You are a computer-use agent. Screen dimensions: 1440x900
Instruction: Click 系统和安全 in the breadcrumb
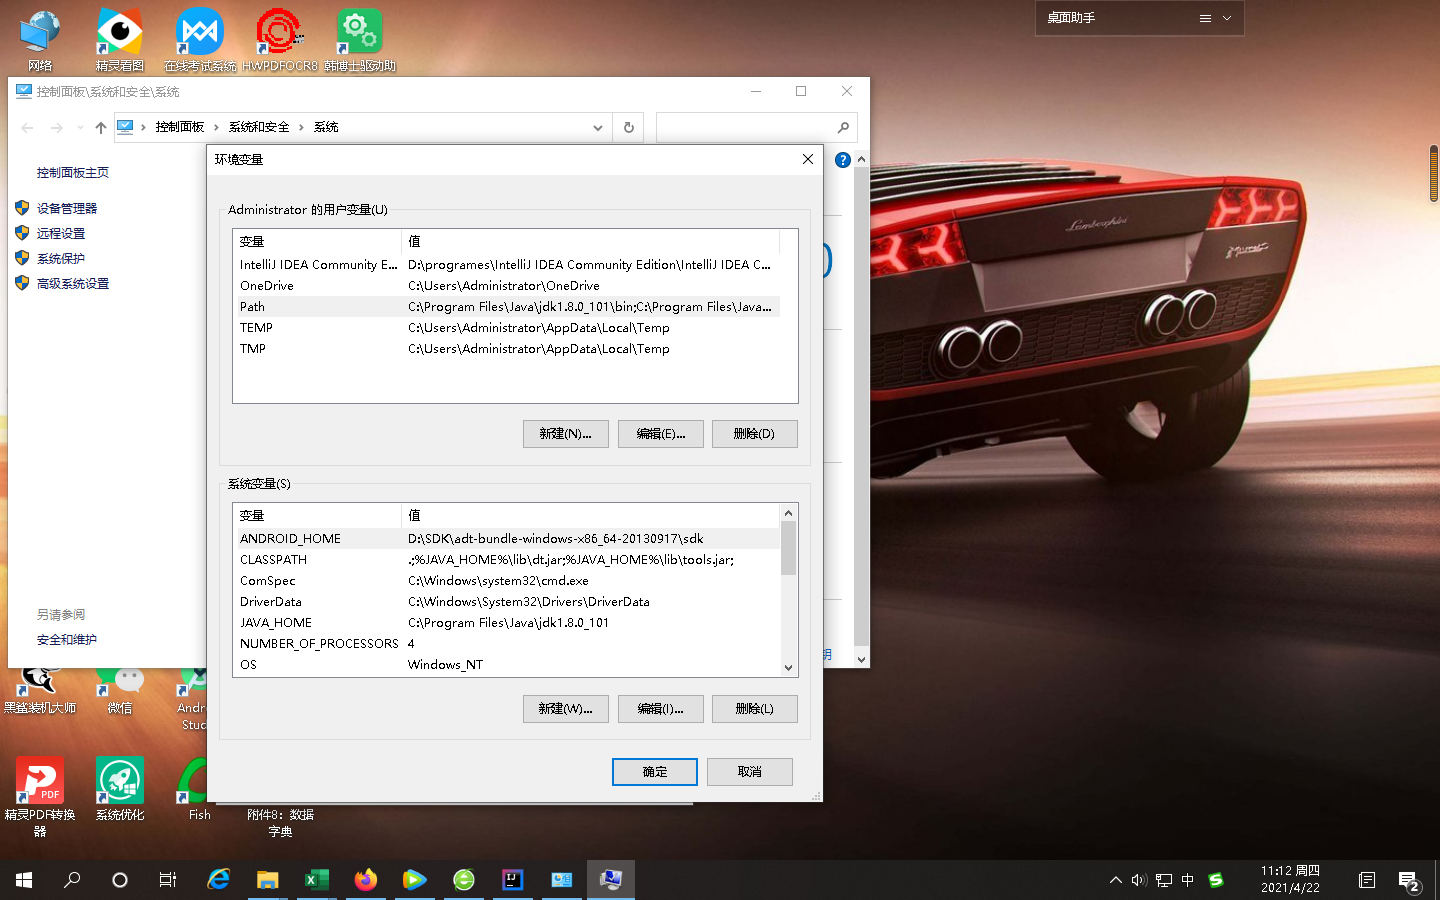[259, 127]
